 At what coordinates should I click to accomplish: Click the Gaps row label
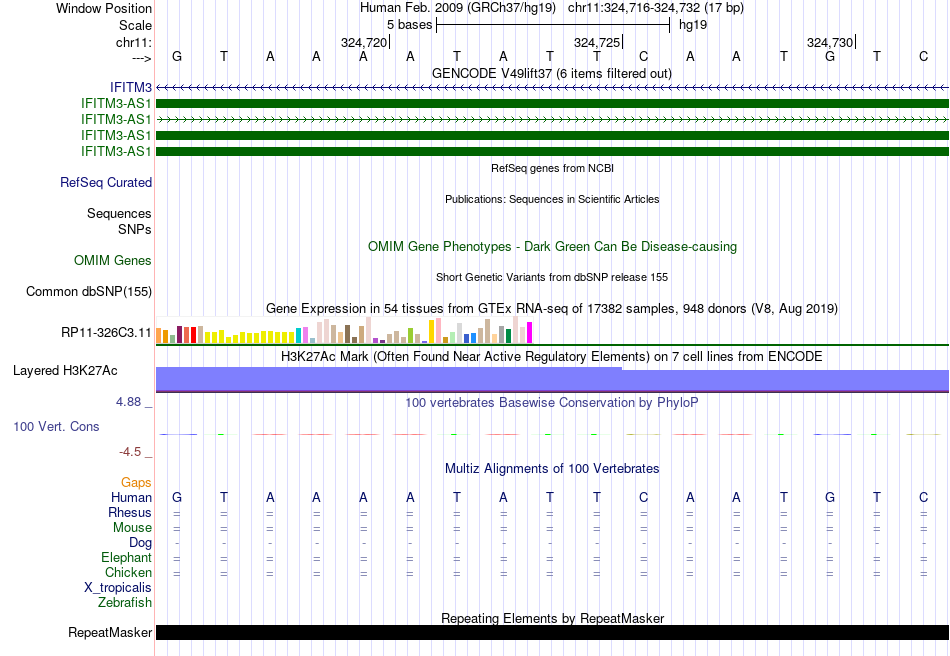[x=136, y=482]
